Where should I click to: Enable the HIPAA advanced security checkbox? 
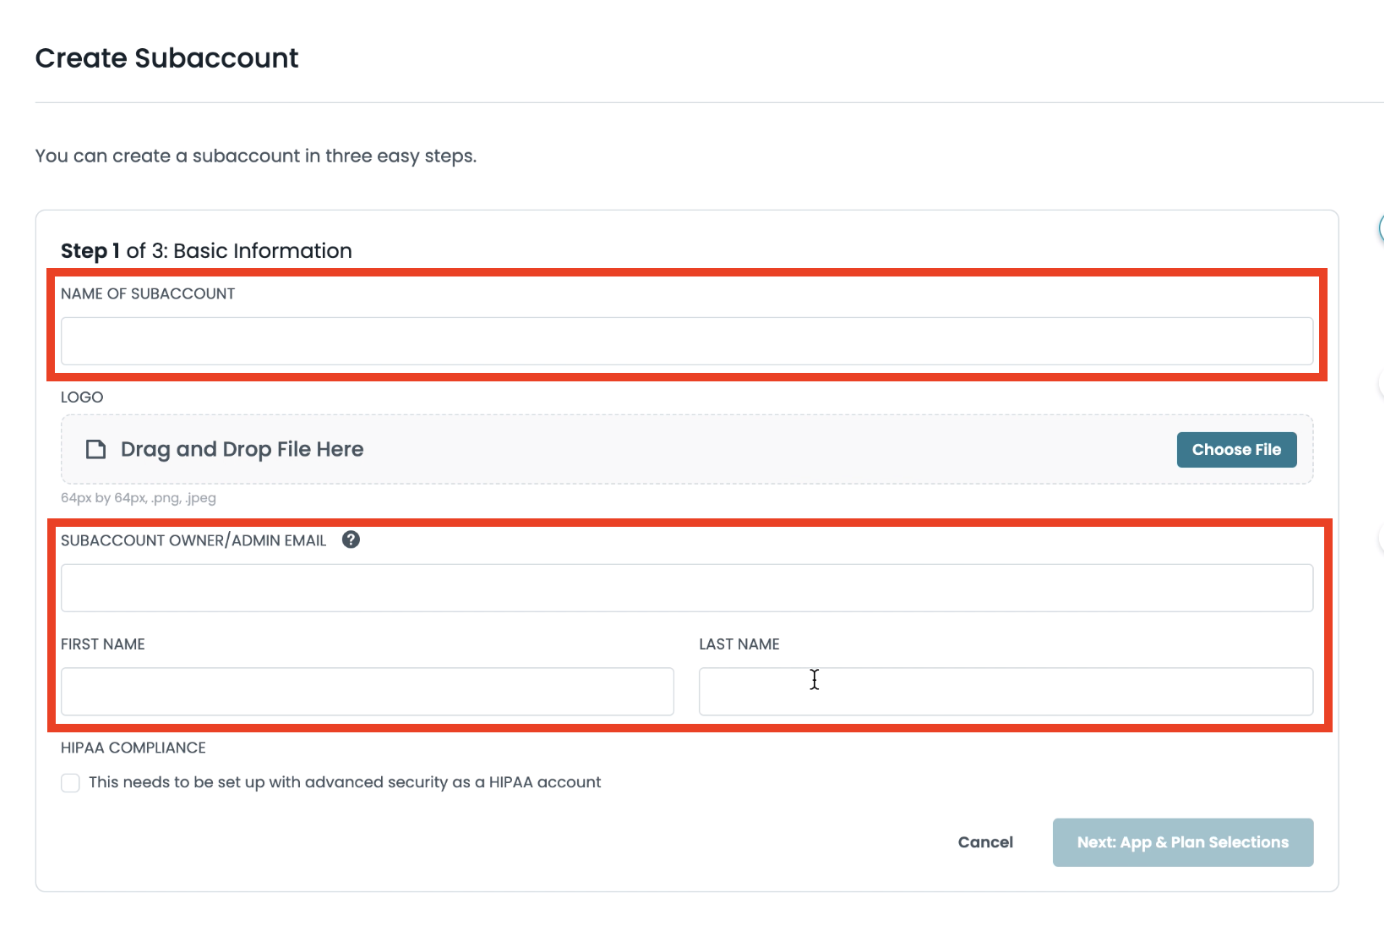[x=70, y=783]
